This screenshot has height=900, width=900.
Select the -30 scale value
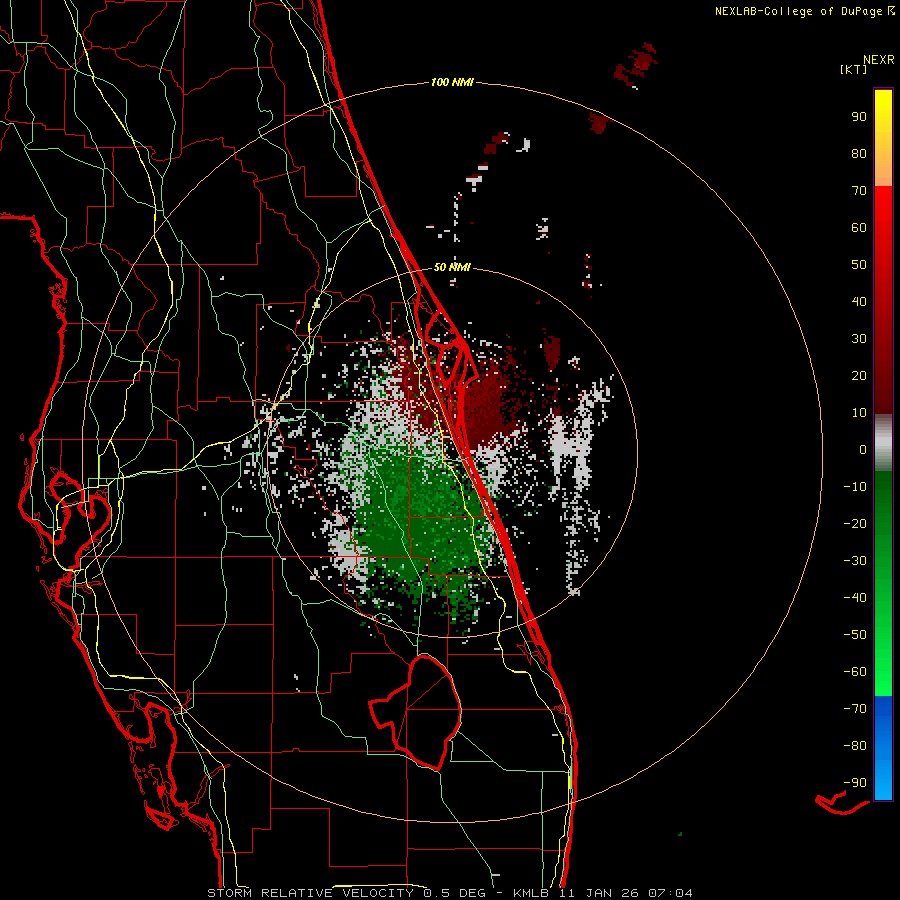click(x=855, y=561)
